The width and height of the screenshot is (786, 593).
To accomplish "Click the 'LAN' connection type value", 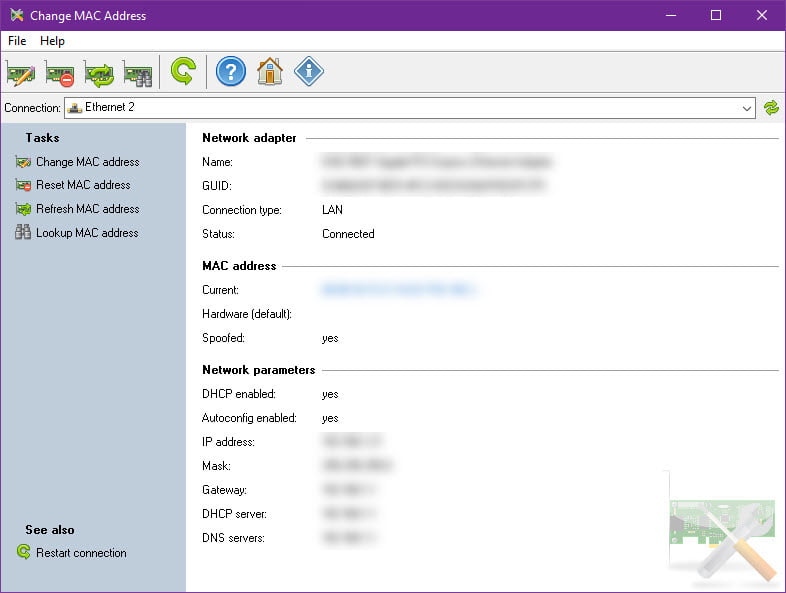I will click(x=332, y=210).
